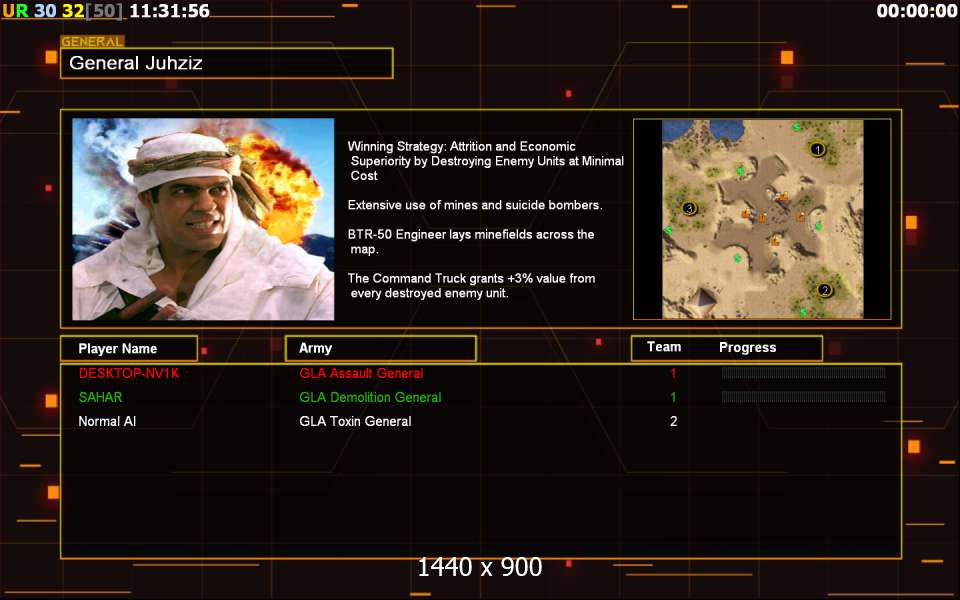Click the pyramid landmark on the minimap
The image size is (960, 600).
tap(703, 301)
